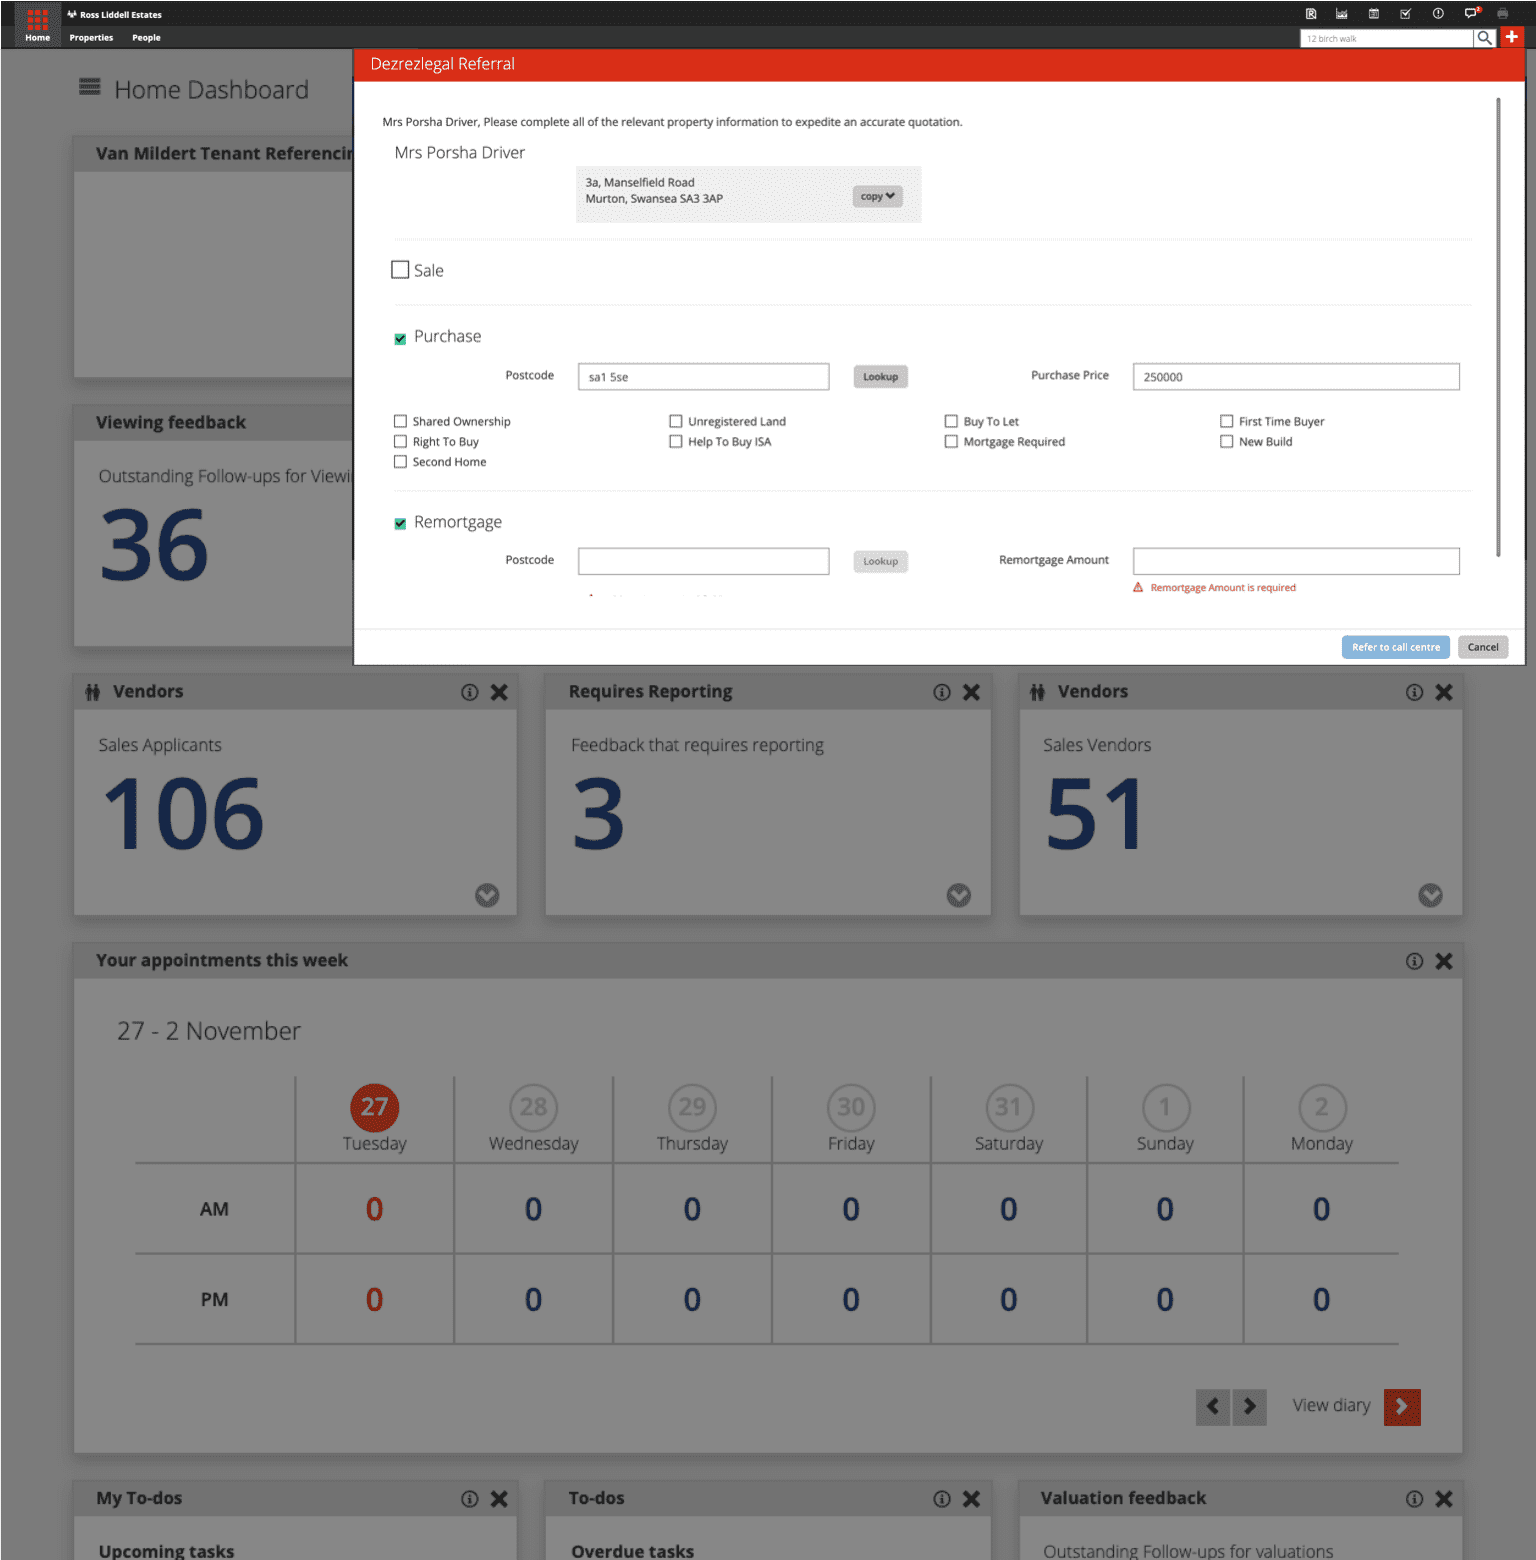Expand the Requires Reporting widget chevron
Image resolution: width=1536 pixels, height=1560 pixels.
click(959, 895)
